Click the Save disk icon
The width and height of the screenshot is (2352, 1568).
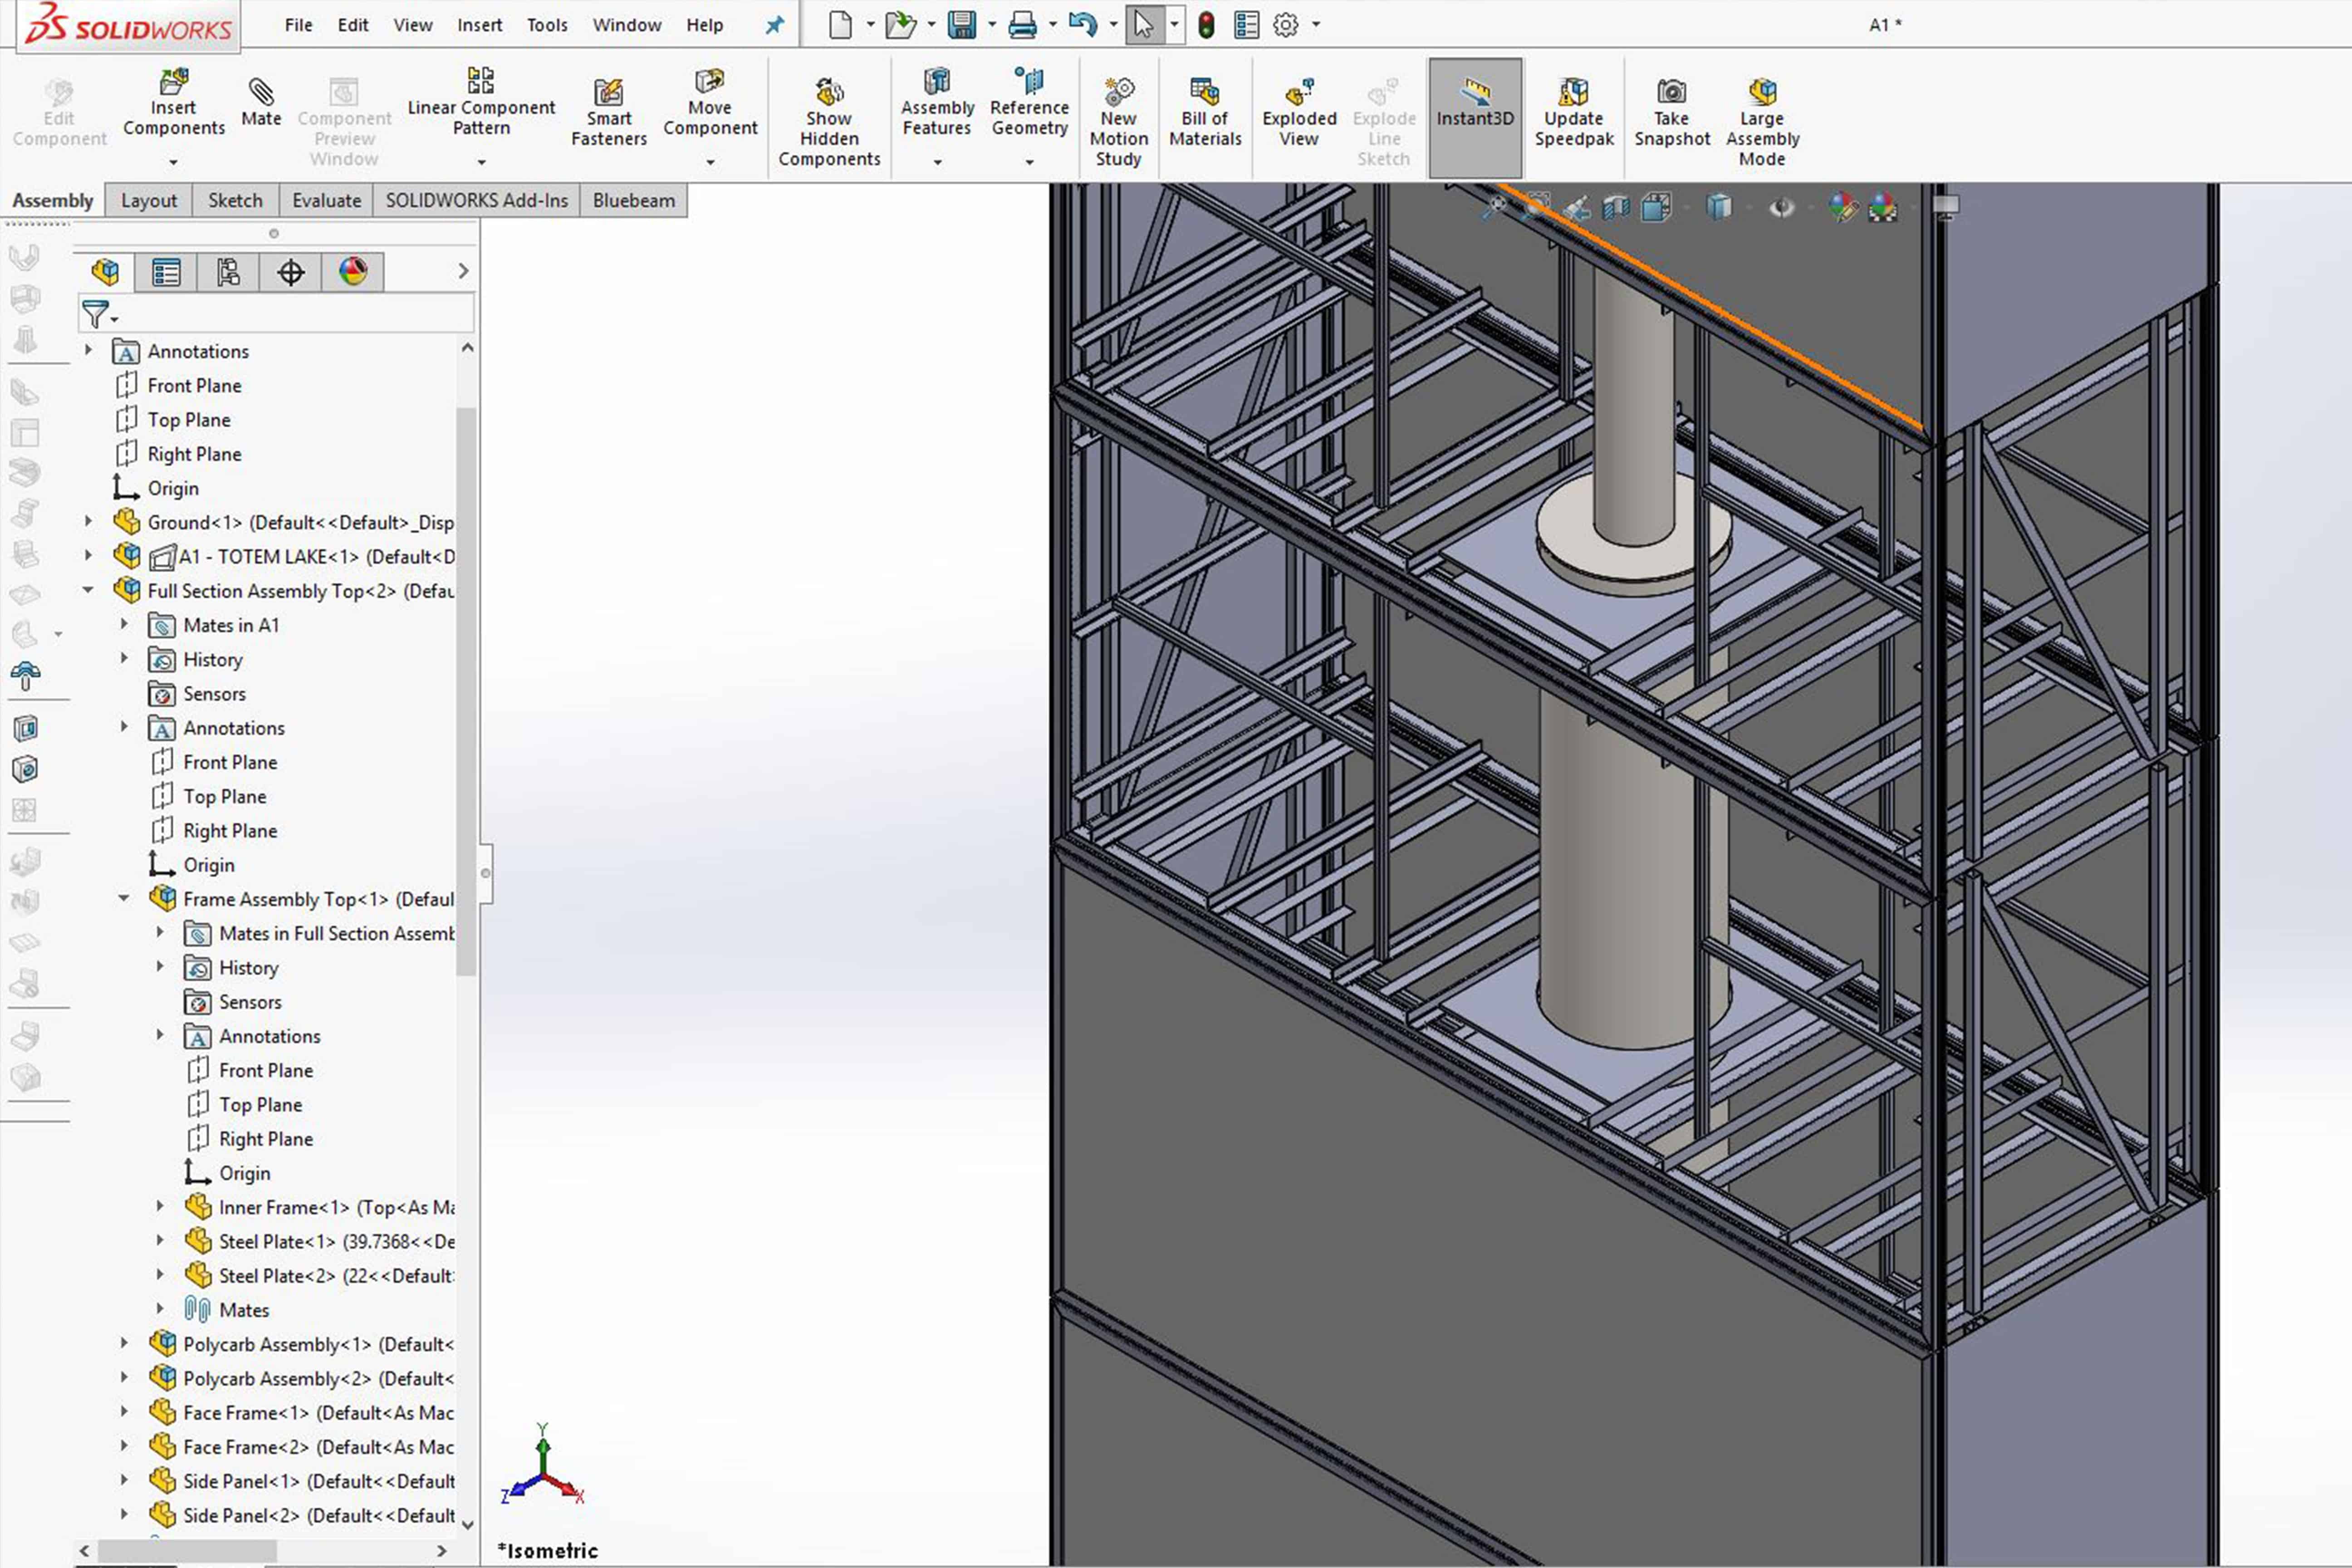pos(961,25)
